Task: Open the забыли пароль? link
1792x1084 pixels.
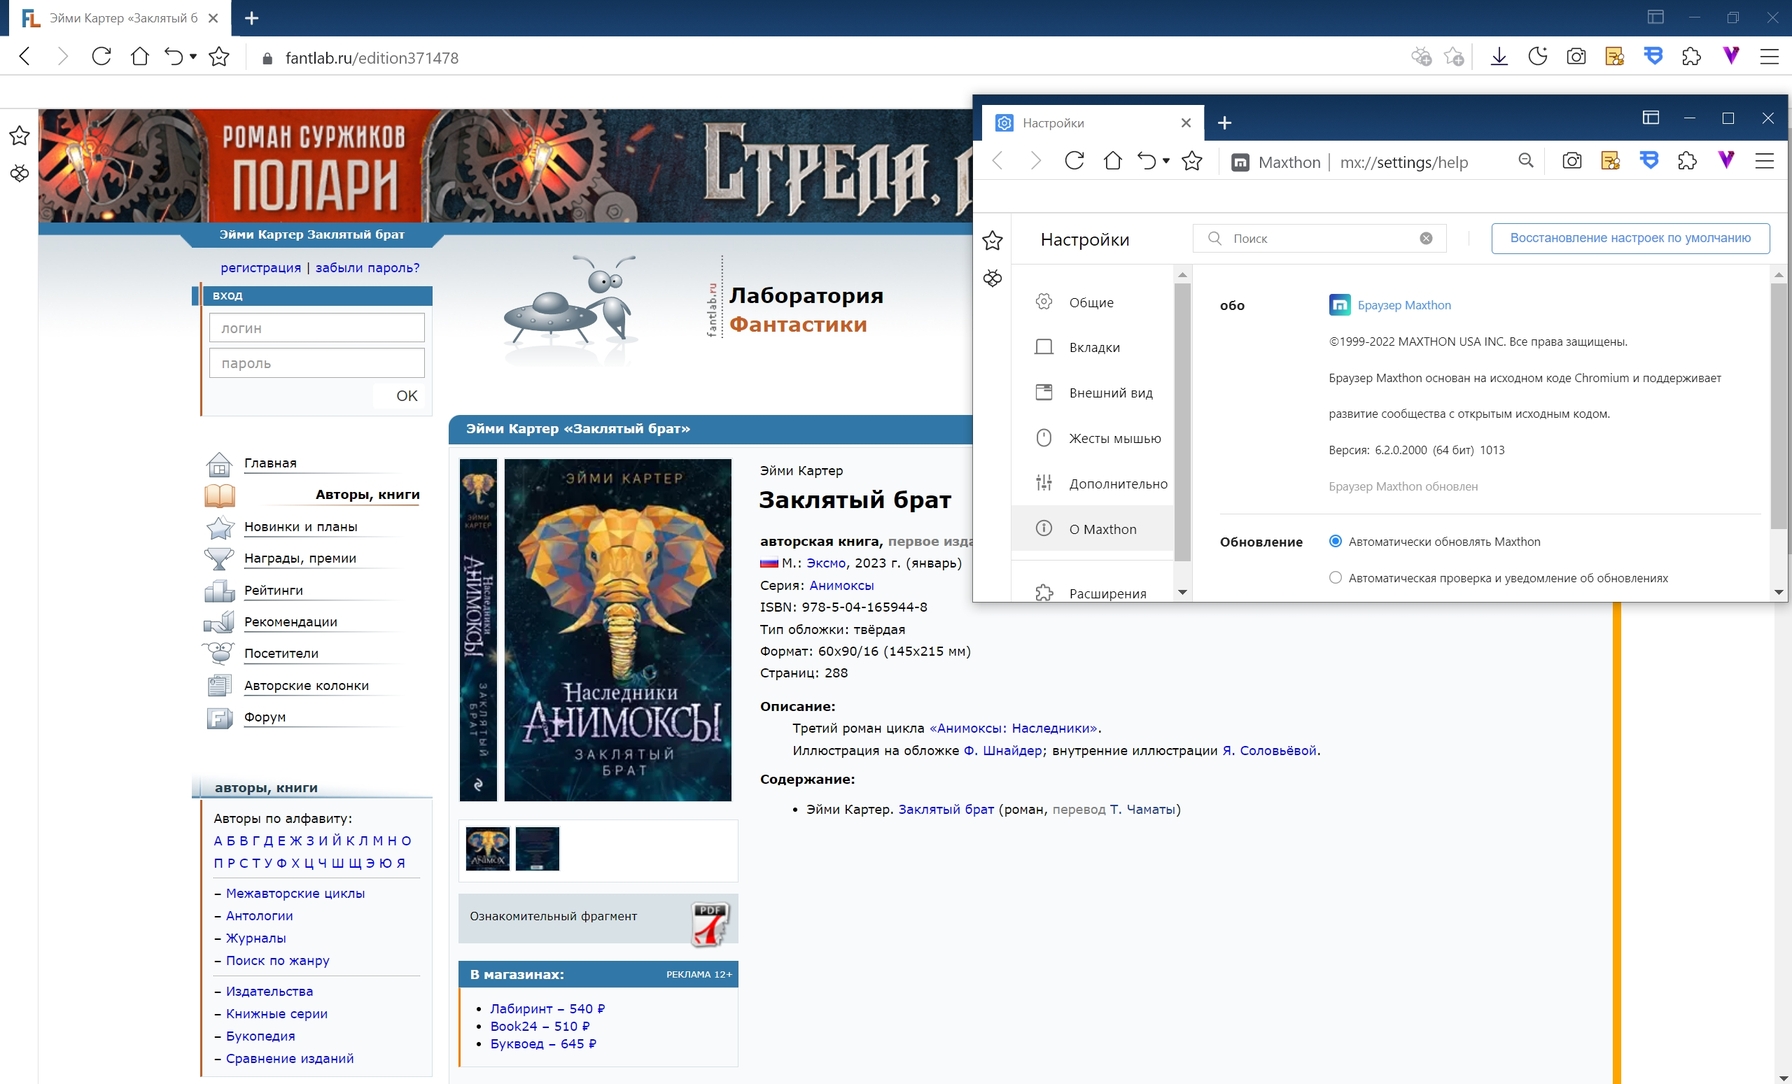Action: 367,267
